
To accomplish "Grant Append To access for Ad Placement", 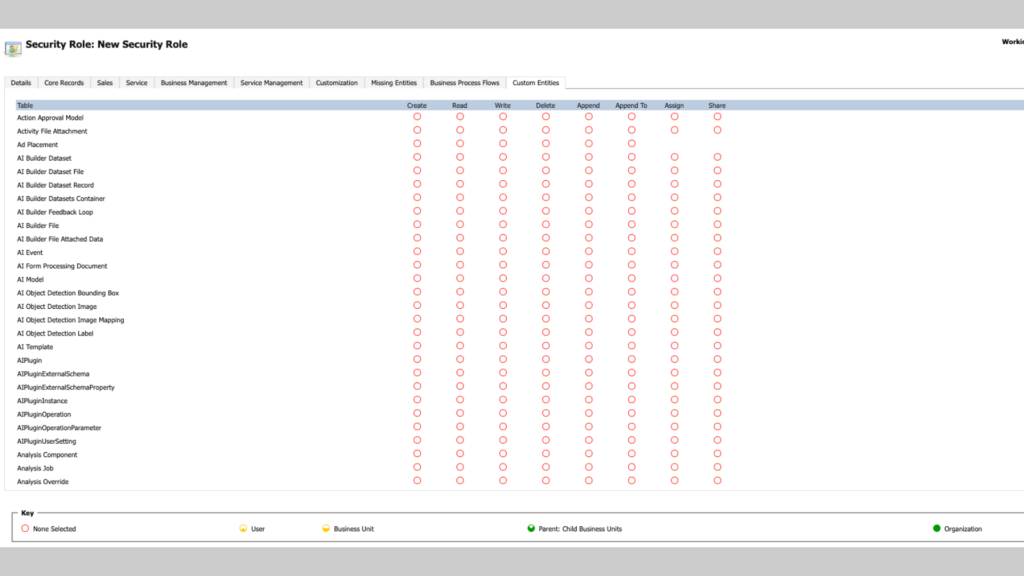I will coord(631,144).
